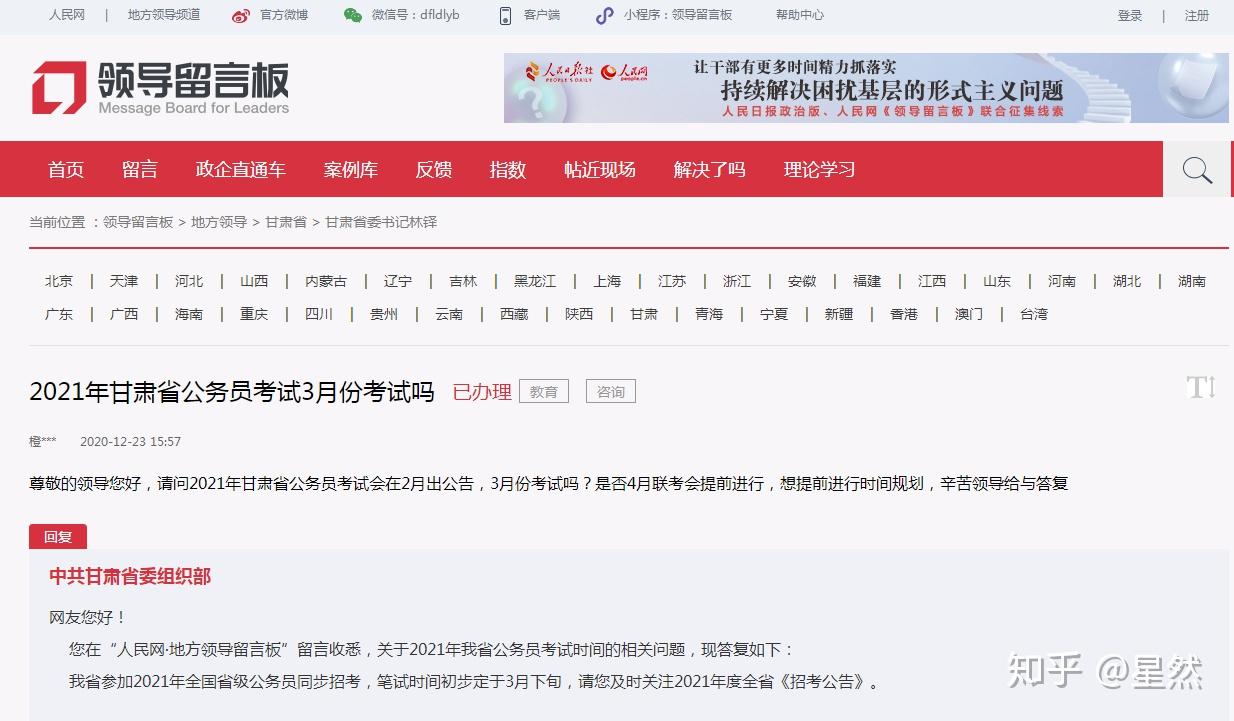Open the 反馈 navigation tab
Viewport: 1234px width, 721px height.
coord(434,170)
